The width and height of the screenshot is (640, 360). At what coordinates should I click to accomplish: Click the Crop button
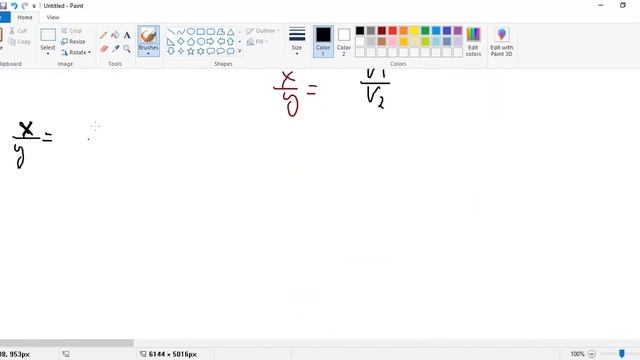72,31
